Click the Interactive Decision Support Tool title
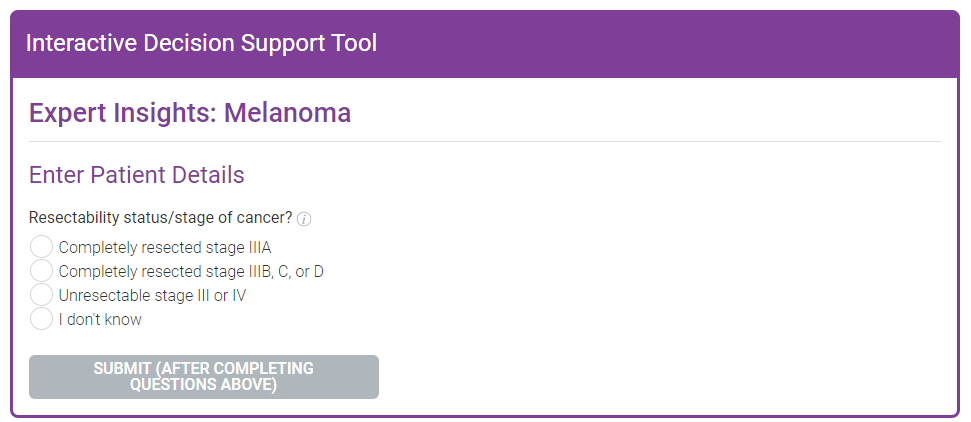The image size is (971, 422). pyautogui.click(x=201, y=43)
